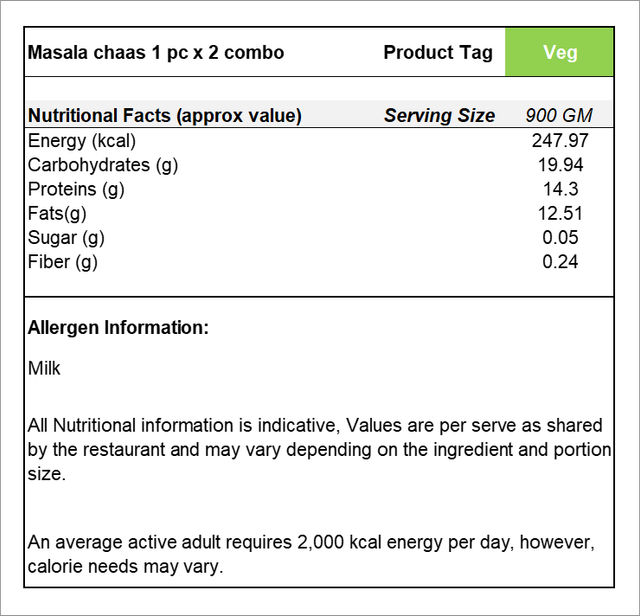Viewport: 640px width, 616px height.
Task: Click the 0.24 fiber value
Action: pos(560,262)
